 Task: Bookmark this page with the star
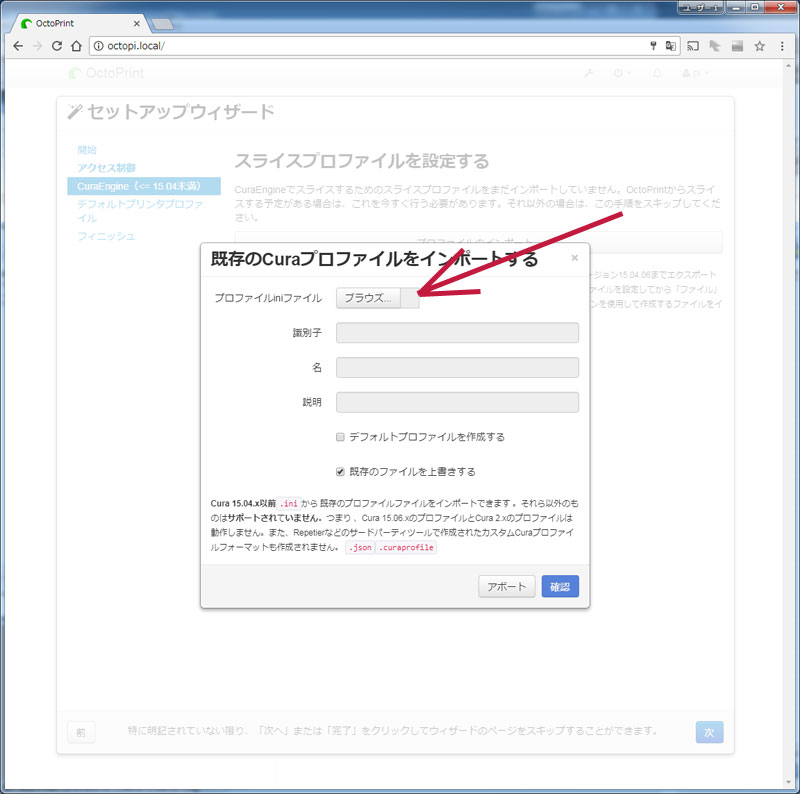(760, 46)
